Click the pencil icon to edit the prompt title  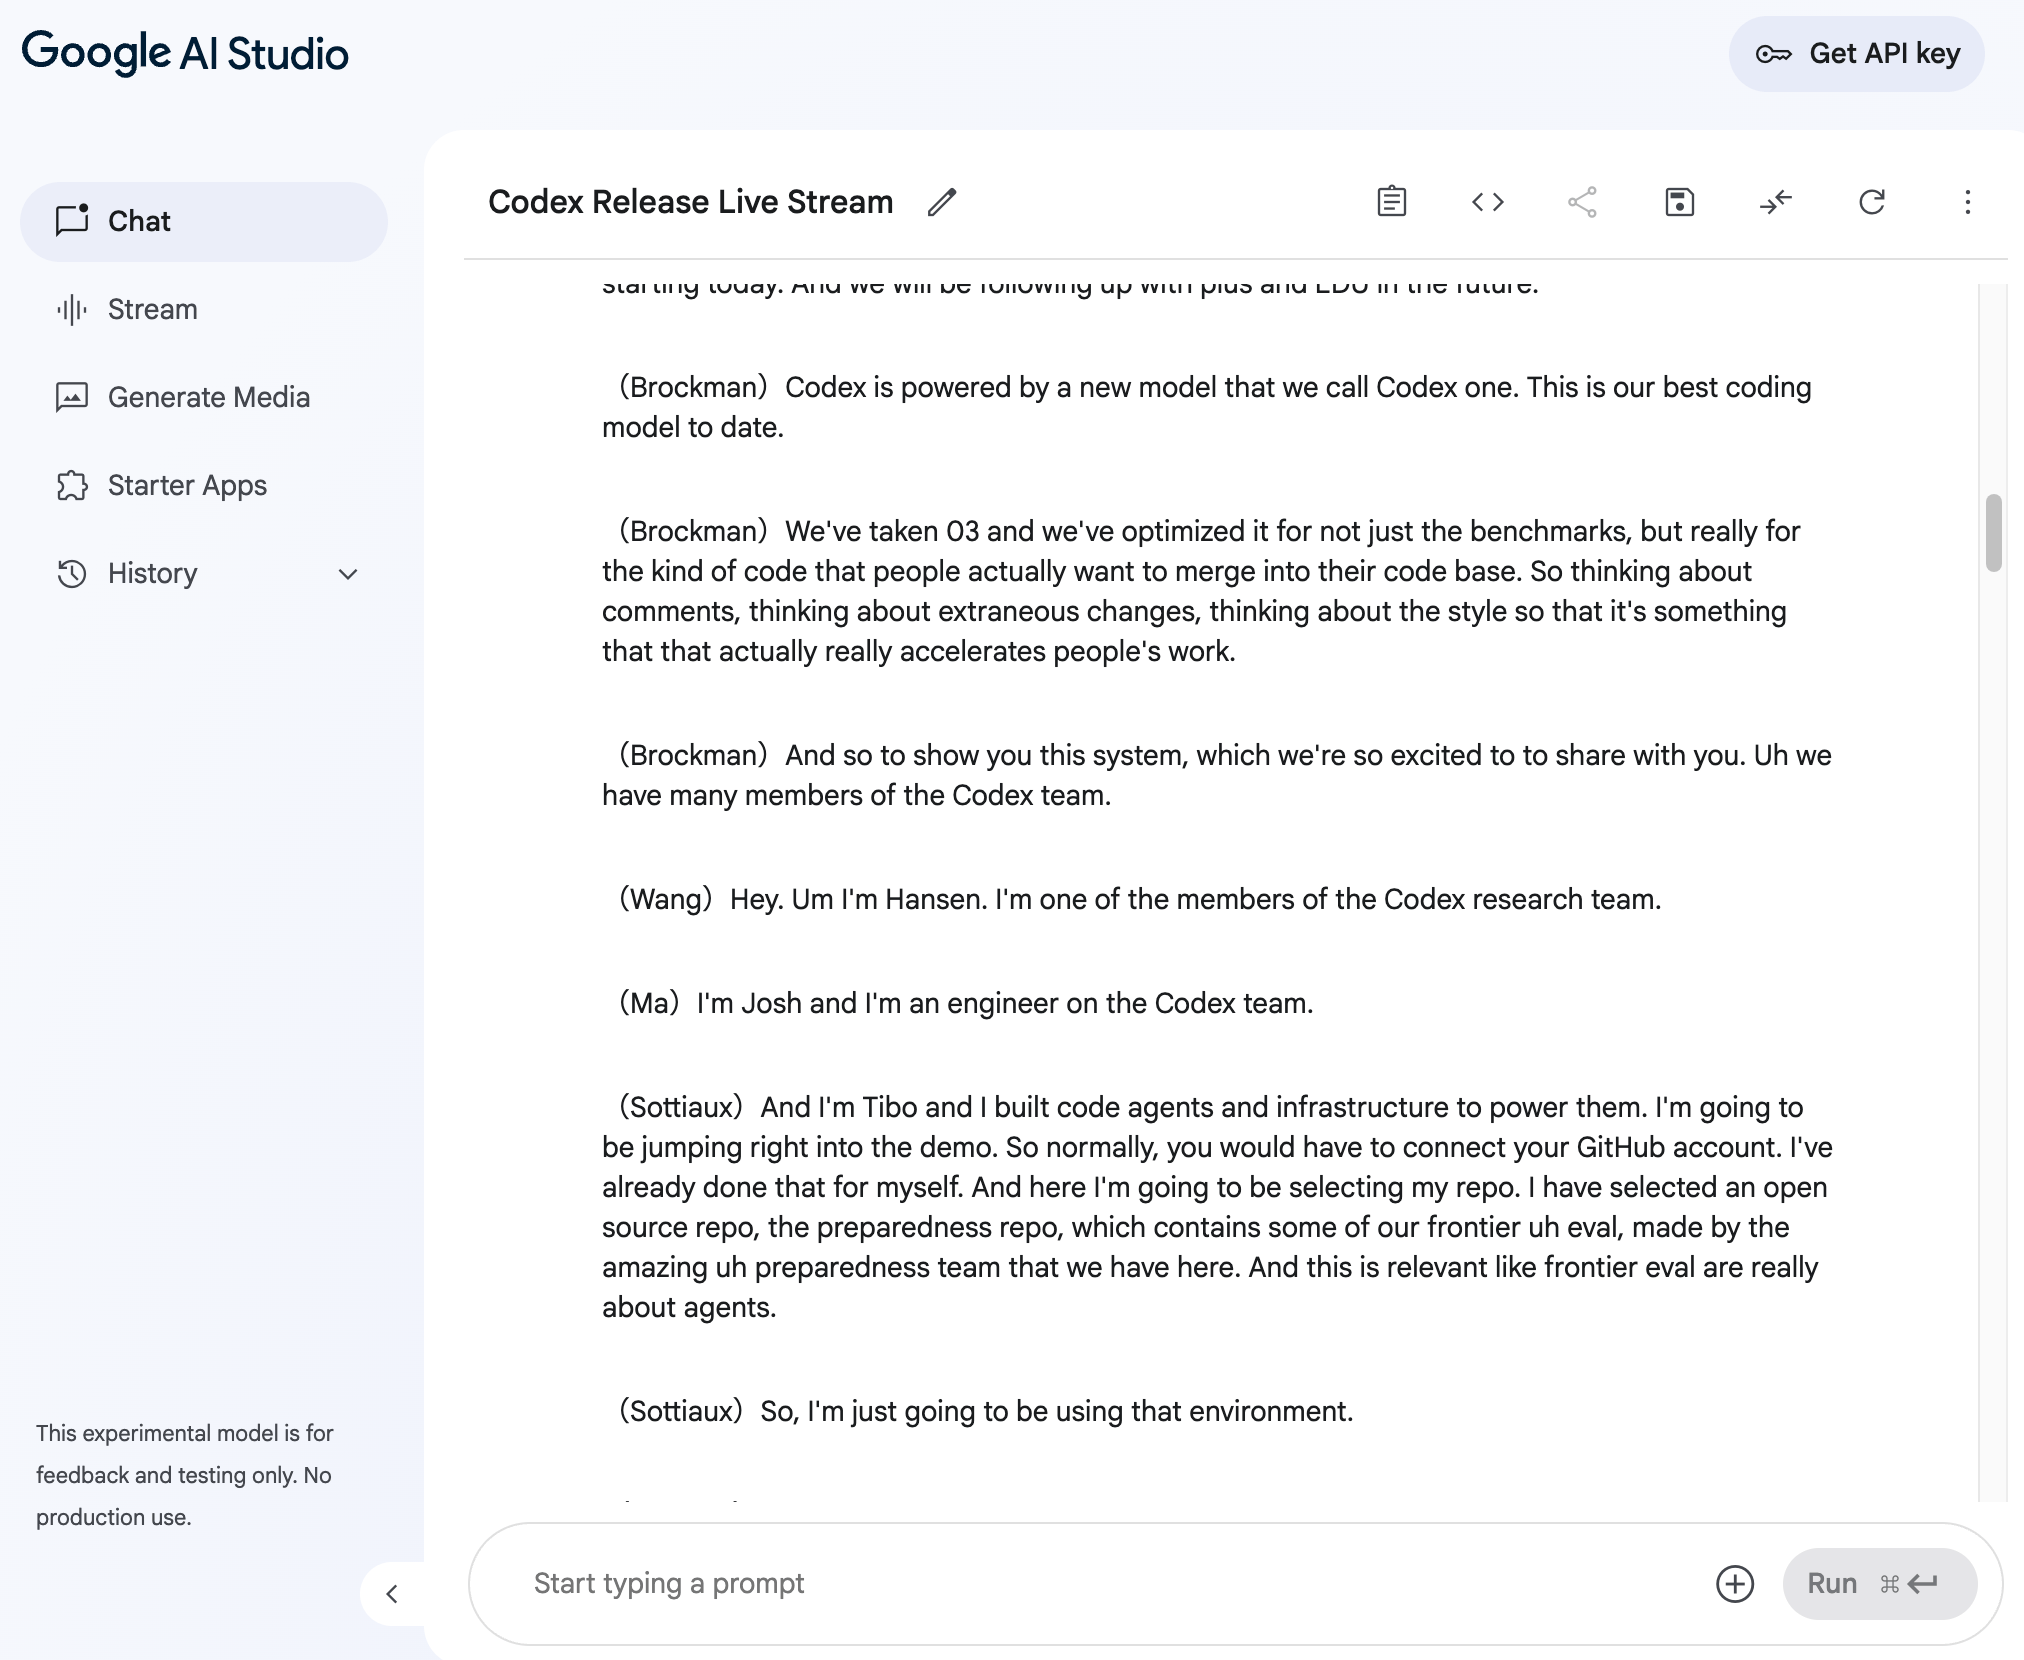click(x=941, y=202)
